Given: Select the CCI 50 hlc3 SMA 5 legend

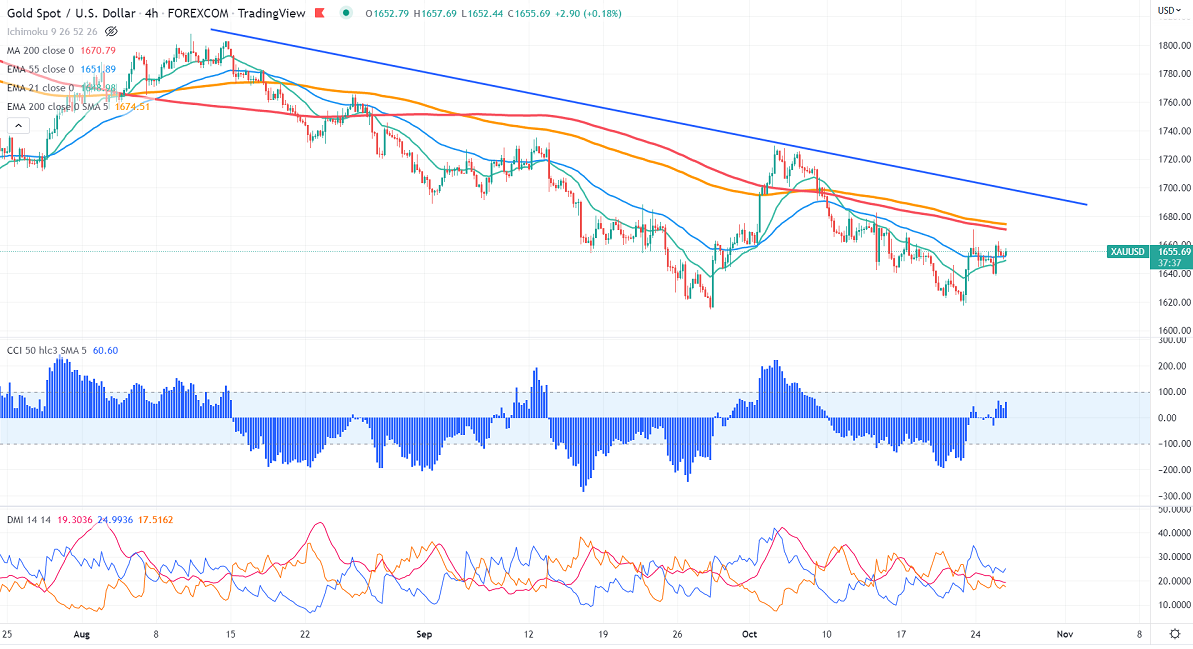Looking at the screenshot, I should tap(47, 351).
